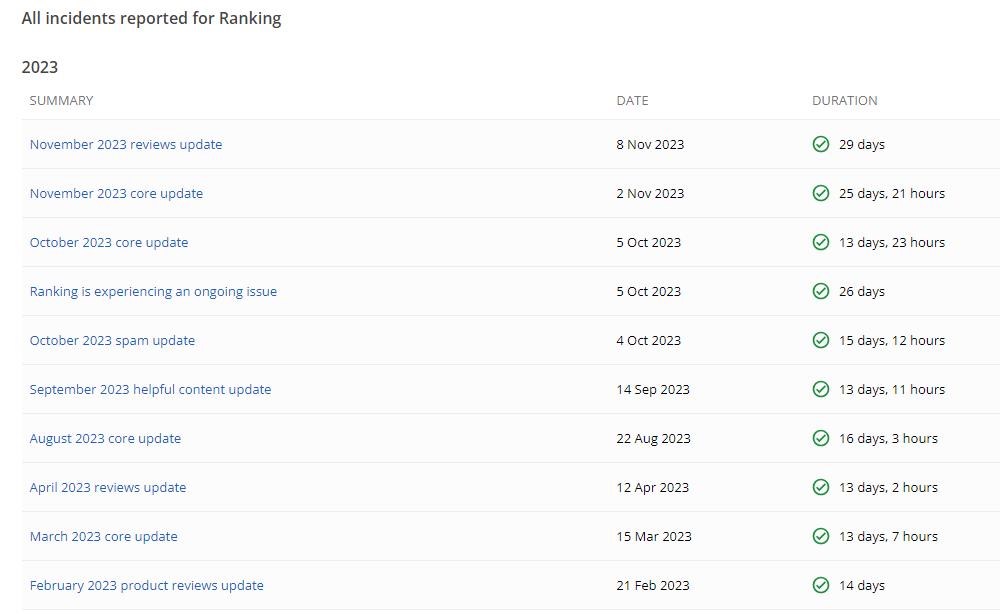Click the green checkmark beside 25 days, 21 hours
This screenshot has height=613, width=1008.
coord(821,193)
